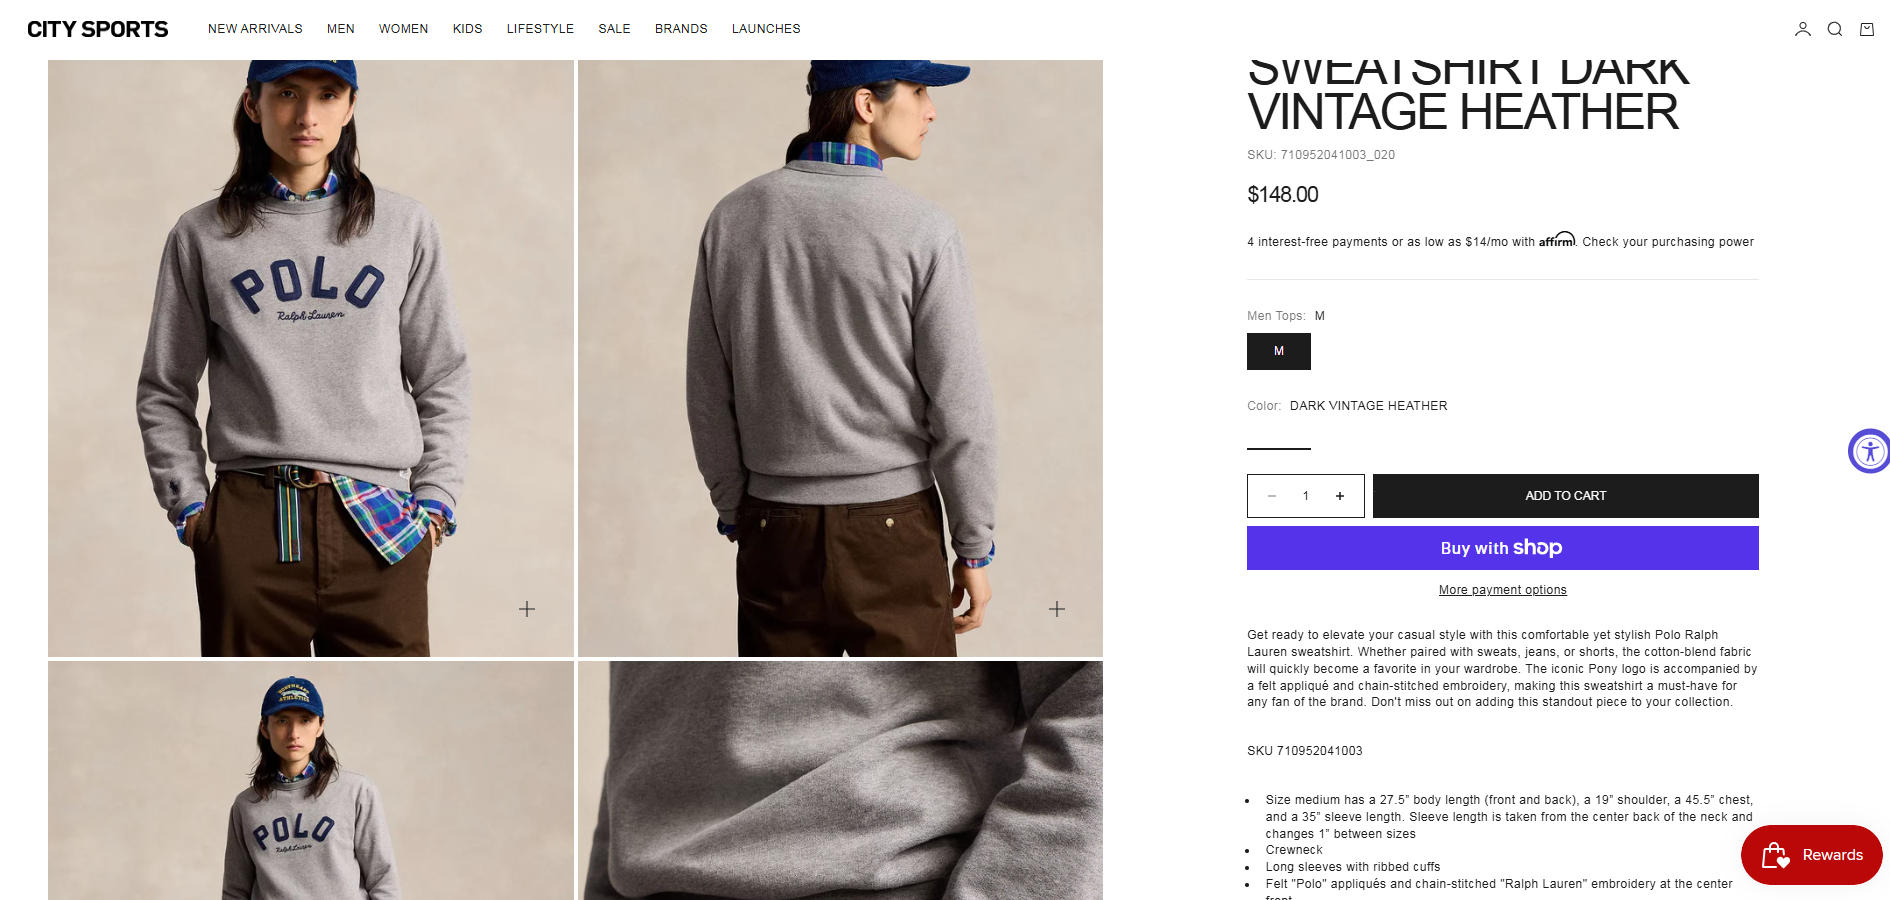
Task: Add the sweatshirt to cart
Action: click(1565, 496)
